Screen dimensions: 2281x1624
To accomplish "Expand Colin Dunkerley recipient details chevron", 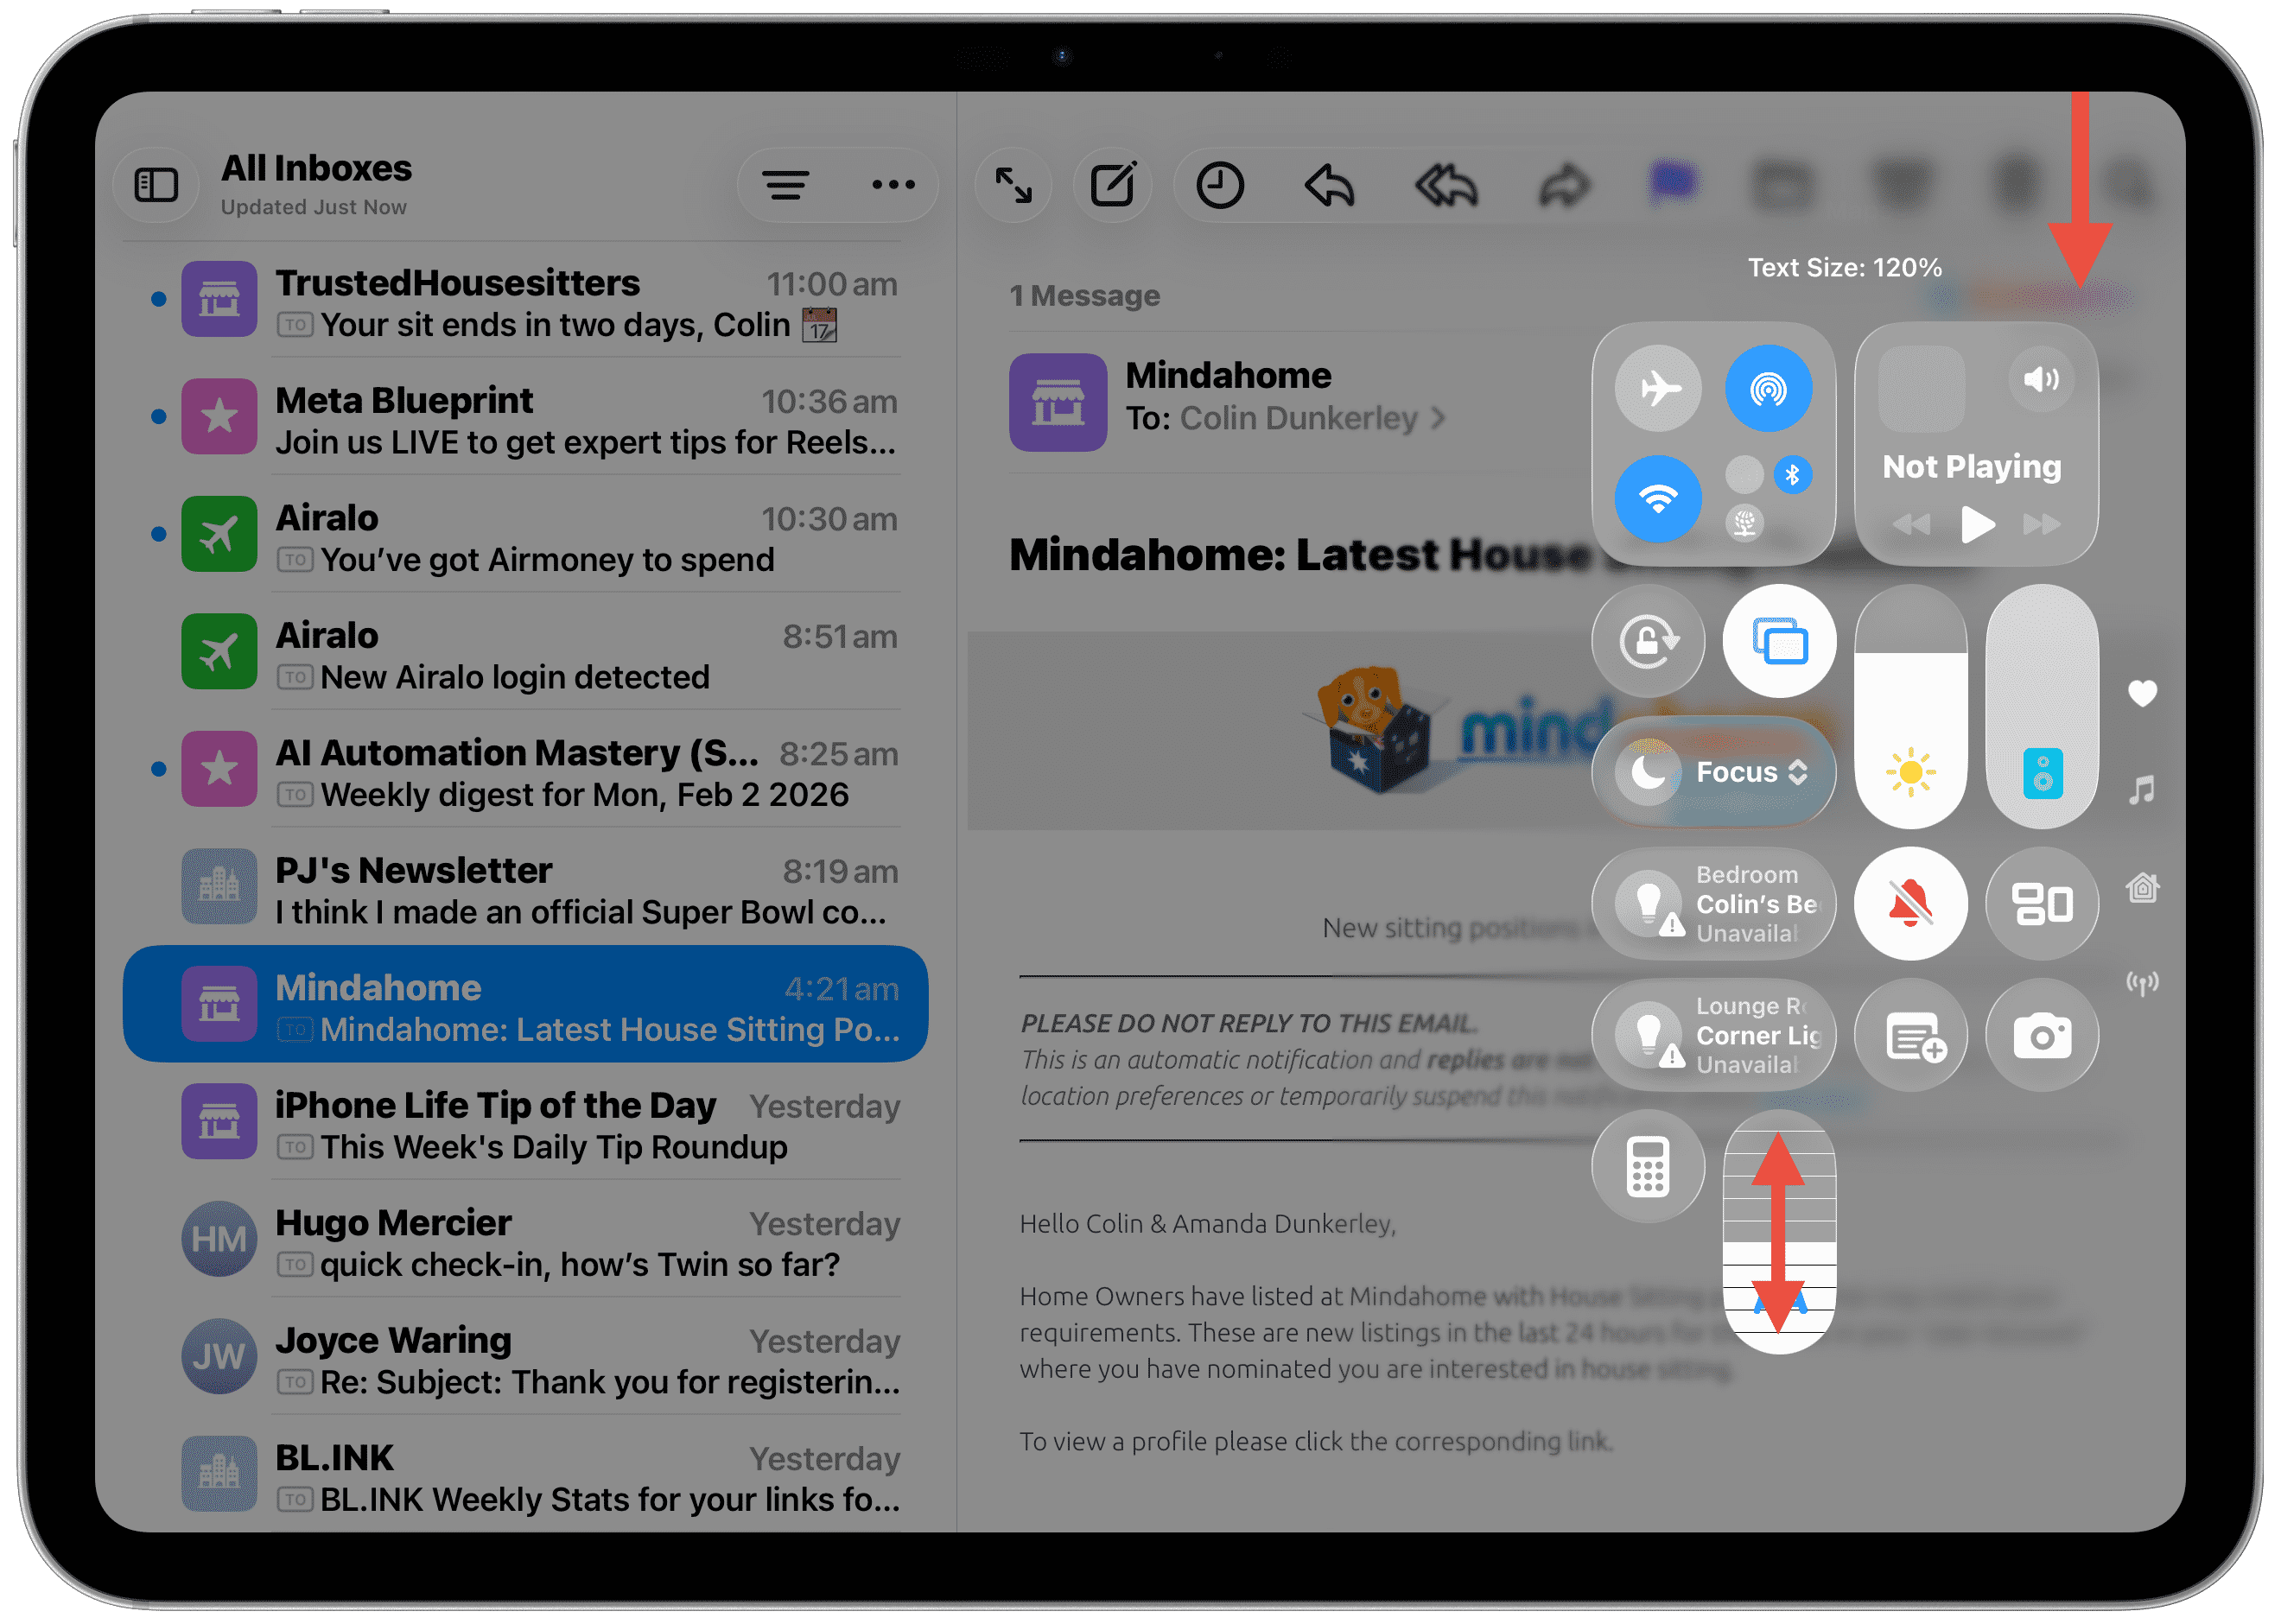I will point(1438,418).
